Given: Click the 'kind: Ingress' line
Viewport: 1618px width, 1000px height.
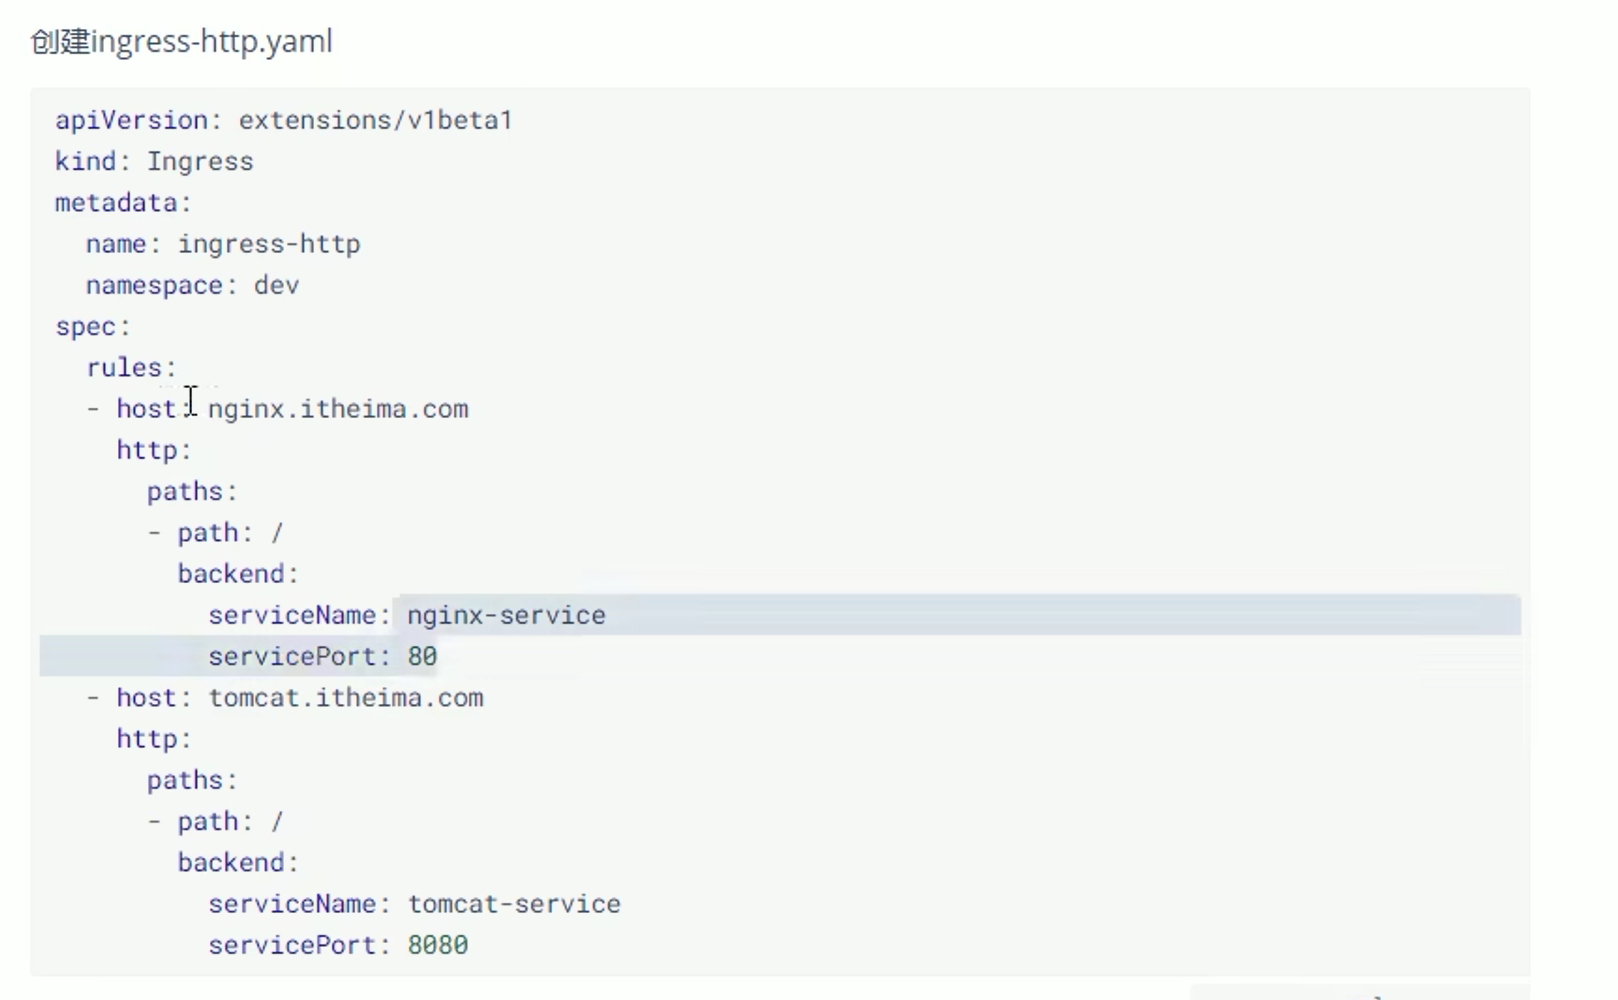Looking at the screenshot, I should coord(154,161).
